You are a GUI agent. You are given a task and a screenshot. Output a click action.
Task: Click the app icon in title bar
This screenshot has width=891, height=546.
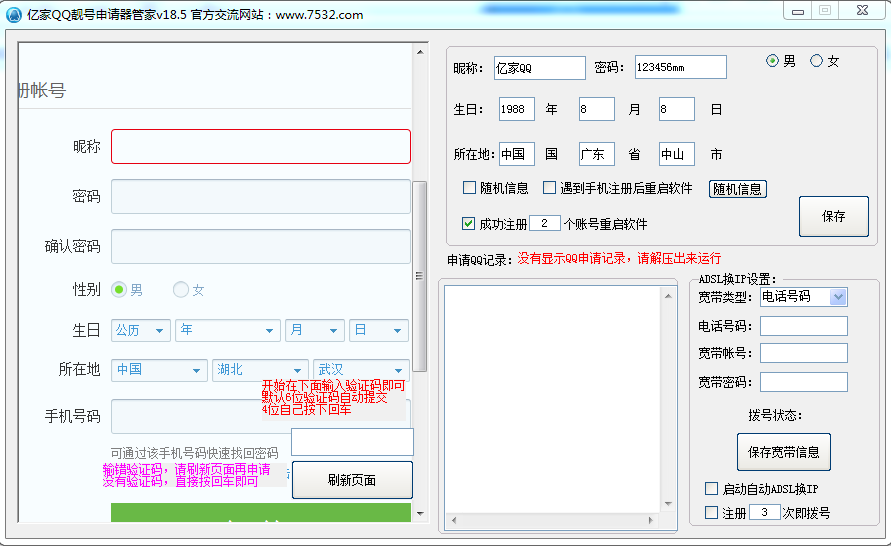pos(14,14)
